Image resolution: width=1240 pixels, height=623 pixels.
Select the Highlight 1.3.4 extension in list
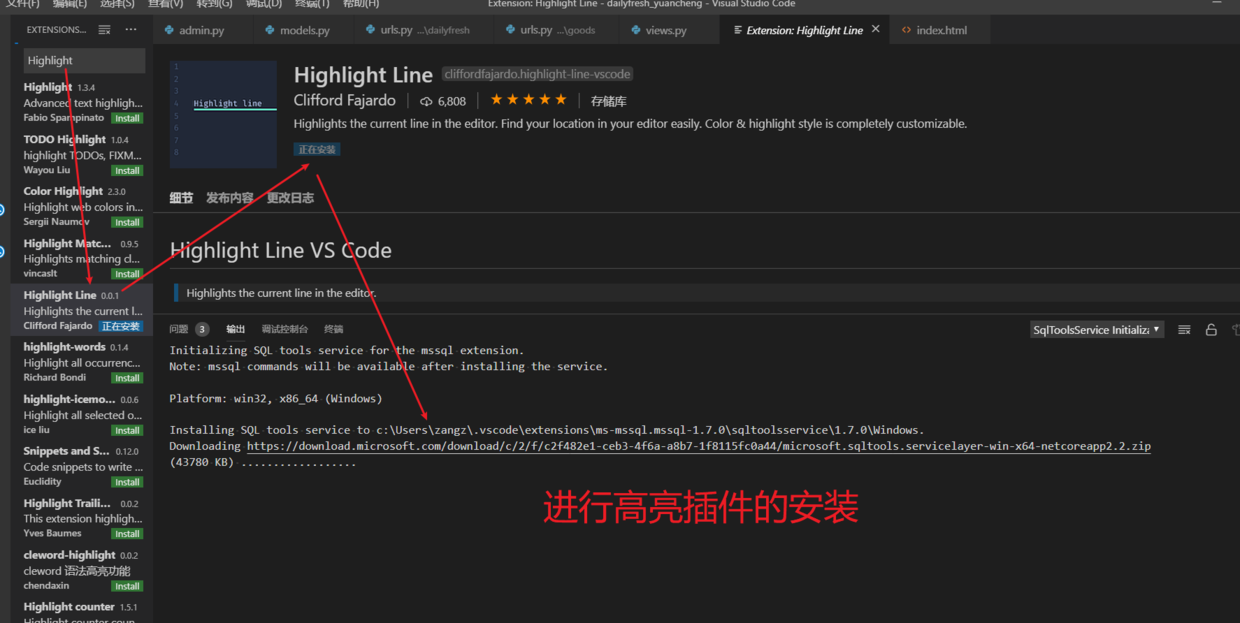(x=84, y=102)
